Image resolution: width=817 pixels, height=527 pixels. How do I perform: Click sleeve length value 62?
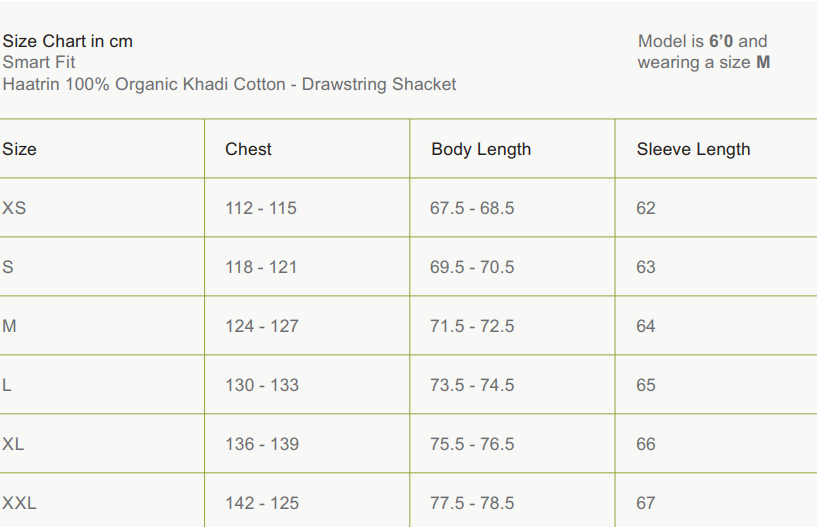[646, 208]
